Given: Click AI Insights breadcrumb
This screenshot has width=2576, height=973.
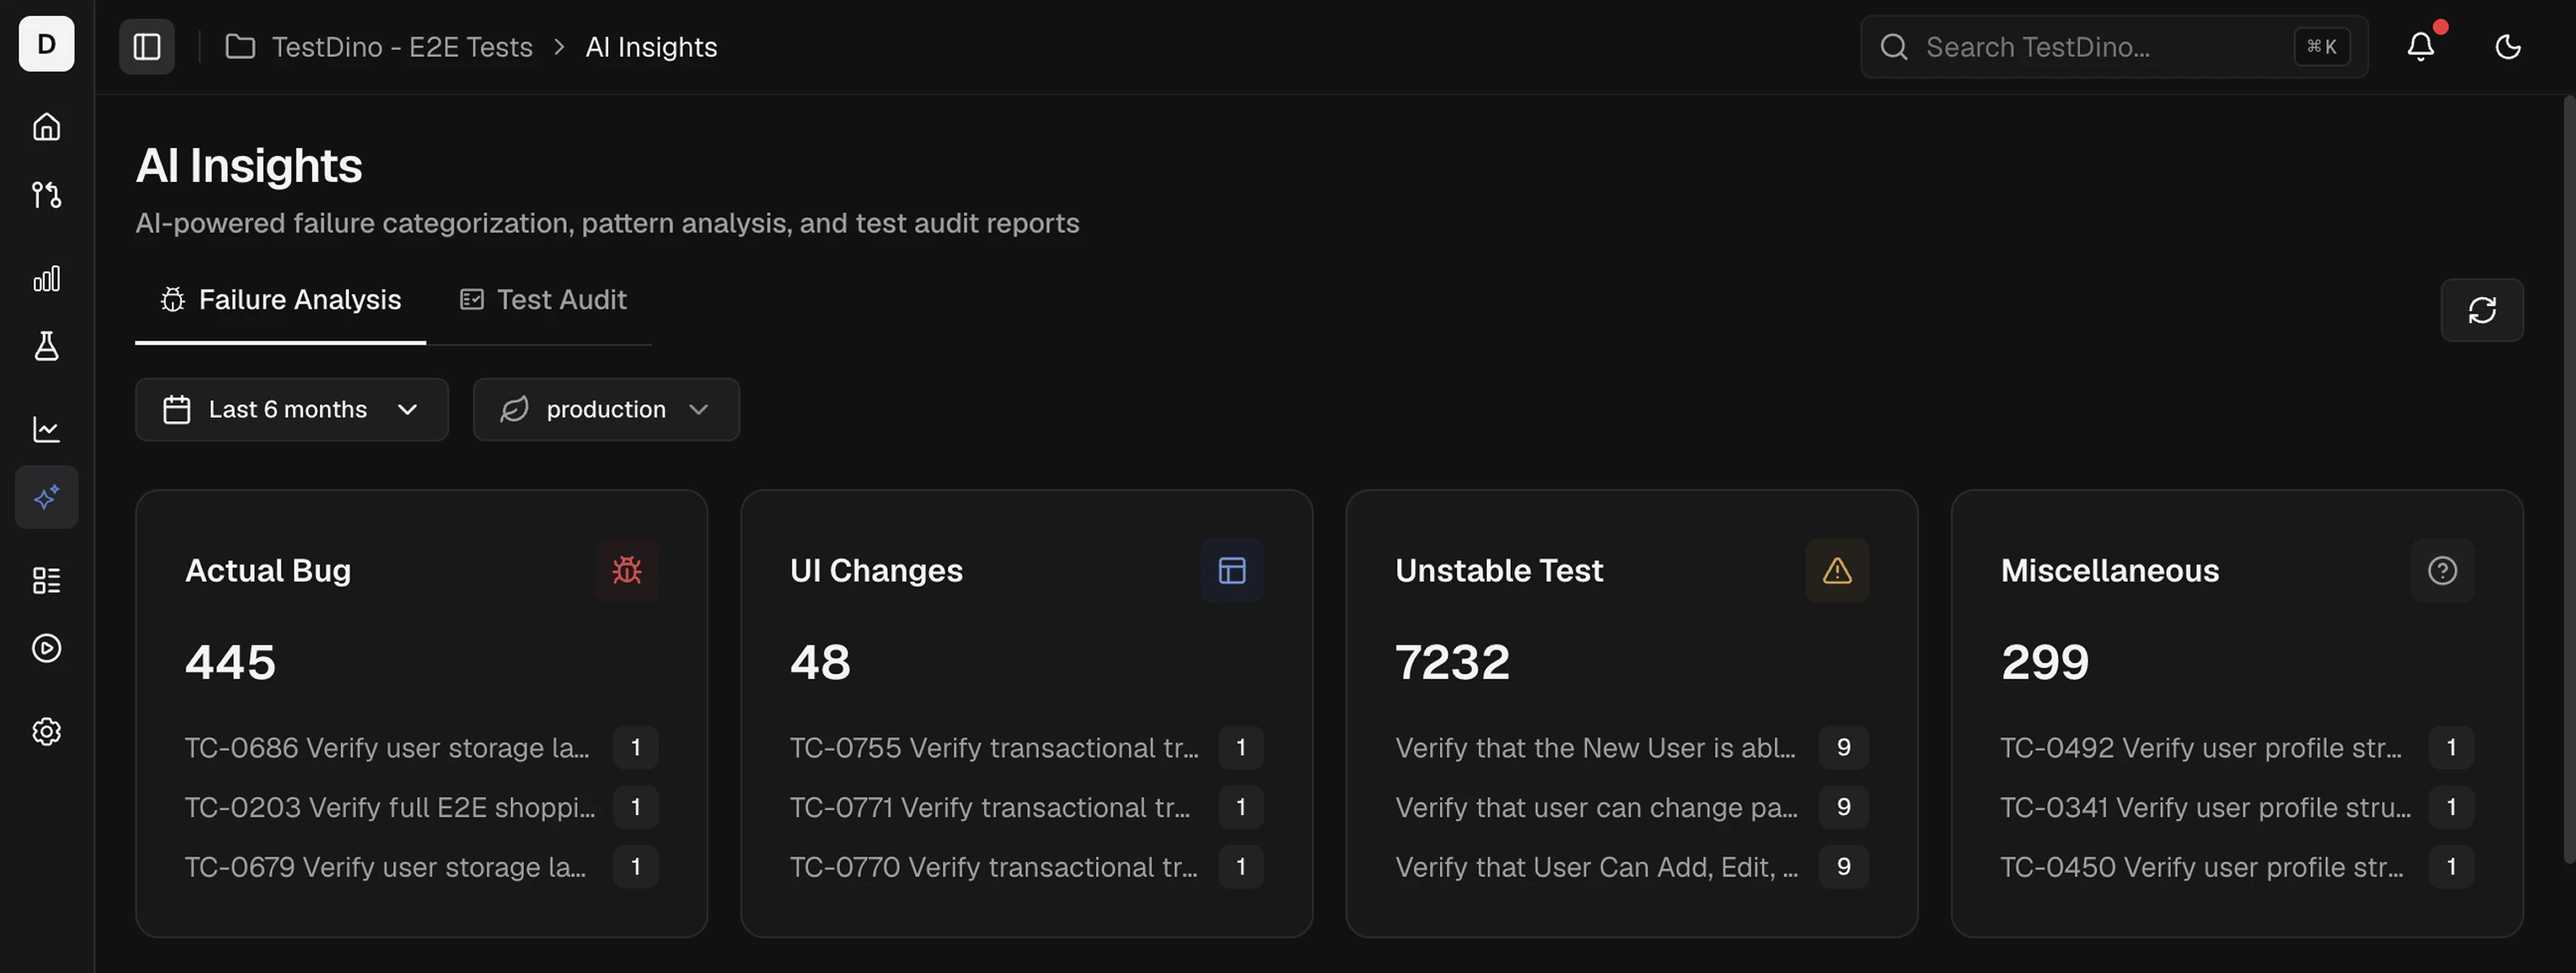Looking at the screenshot, I should coord(651,47).
